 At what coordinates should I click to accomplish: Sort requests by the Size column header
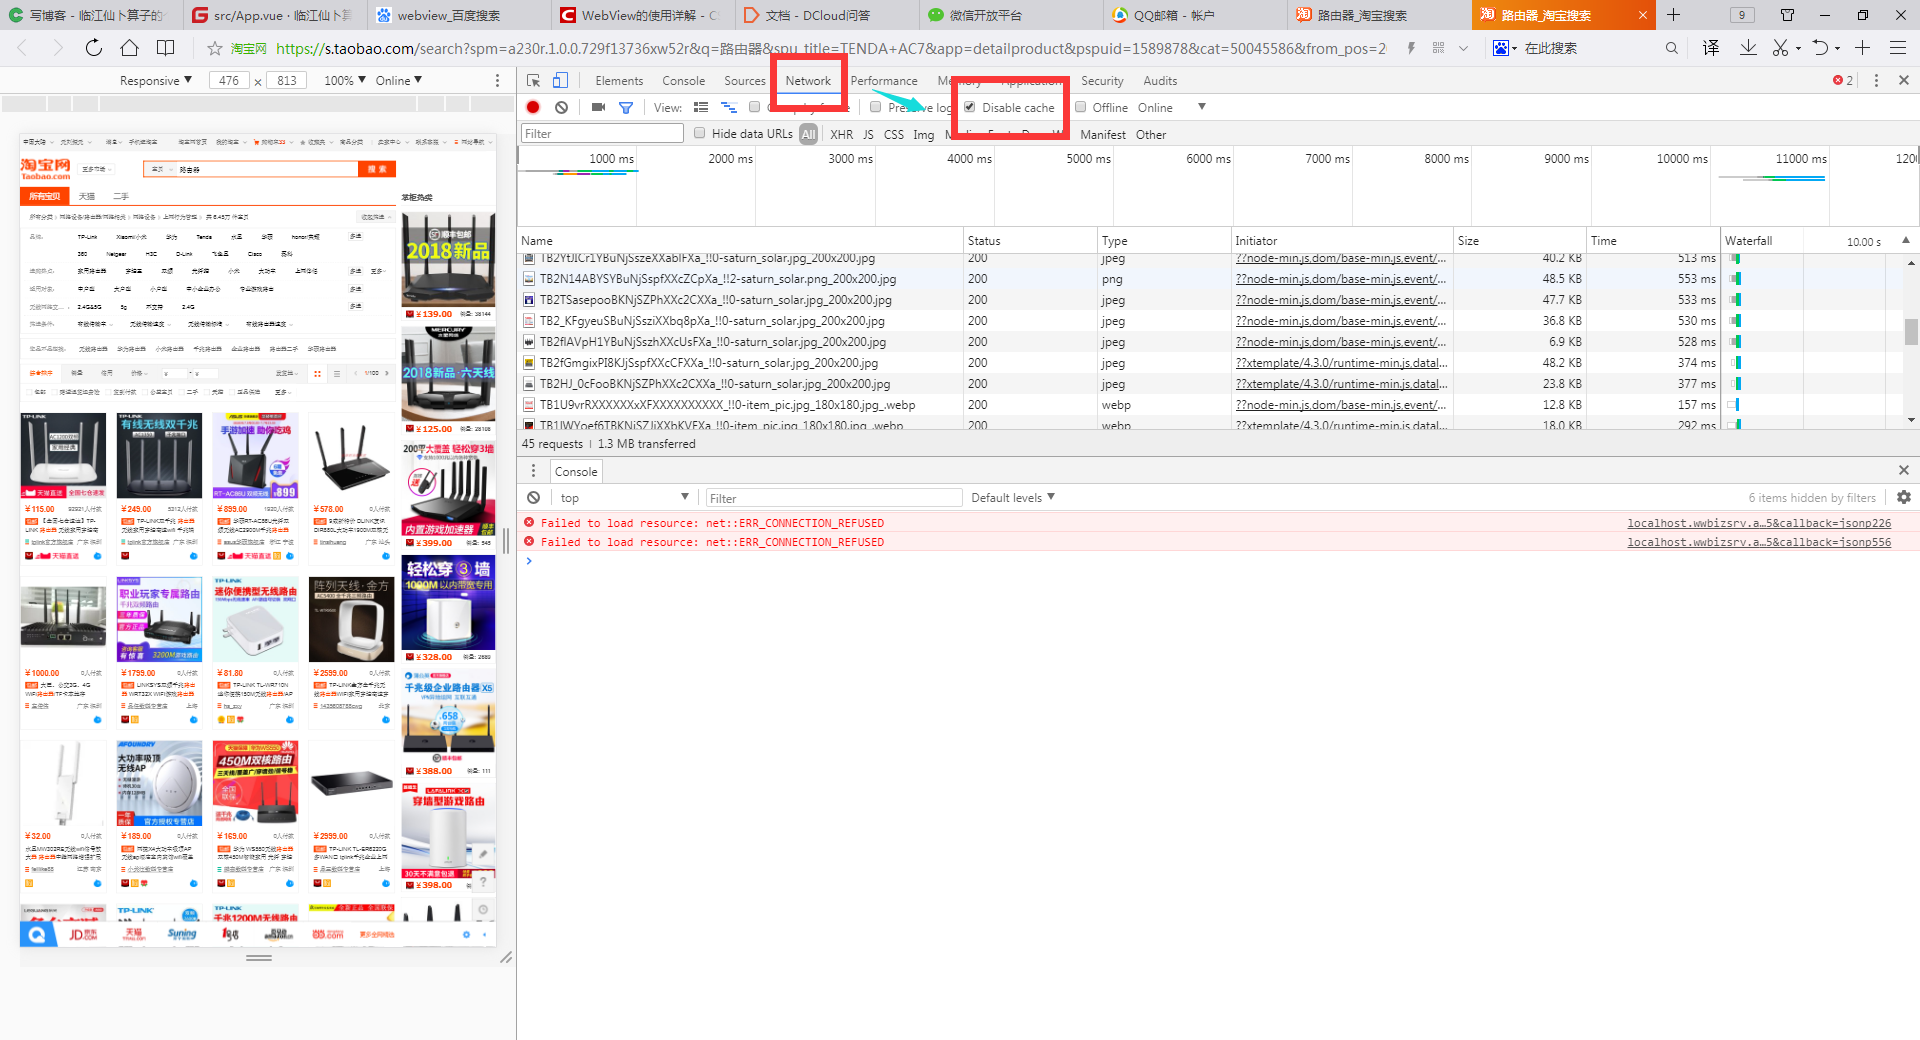[x=1519, y=240]
